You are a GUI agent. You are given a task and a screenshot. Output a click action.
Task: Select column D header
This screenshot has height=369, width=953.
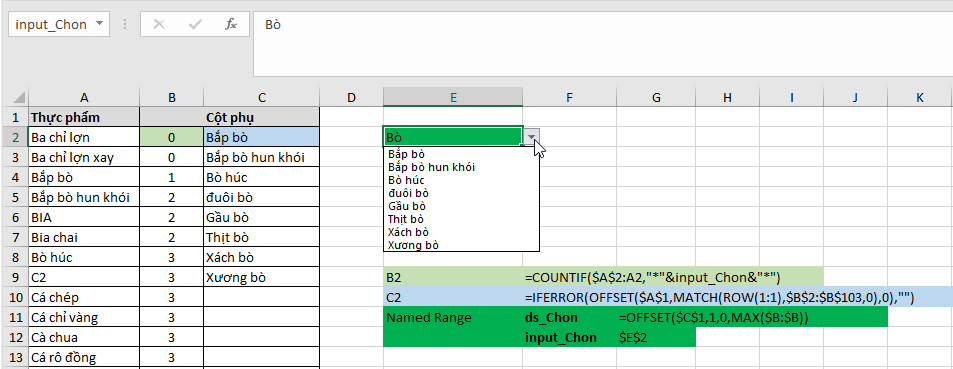tap(351, 97)
